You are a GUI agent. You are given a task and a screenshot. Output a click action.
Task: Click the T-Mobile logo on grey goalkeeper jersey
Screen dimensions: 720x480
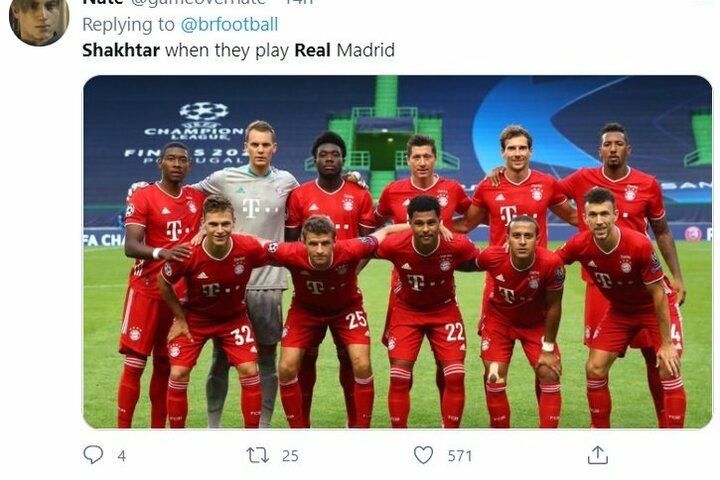click(x=251, y=207)
